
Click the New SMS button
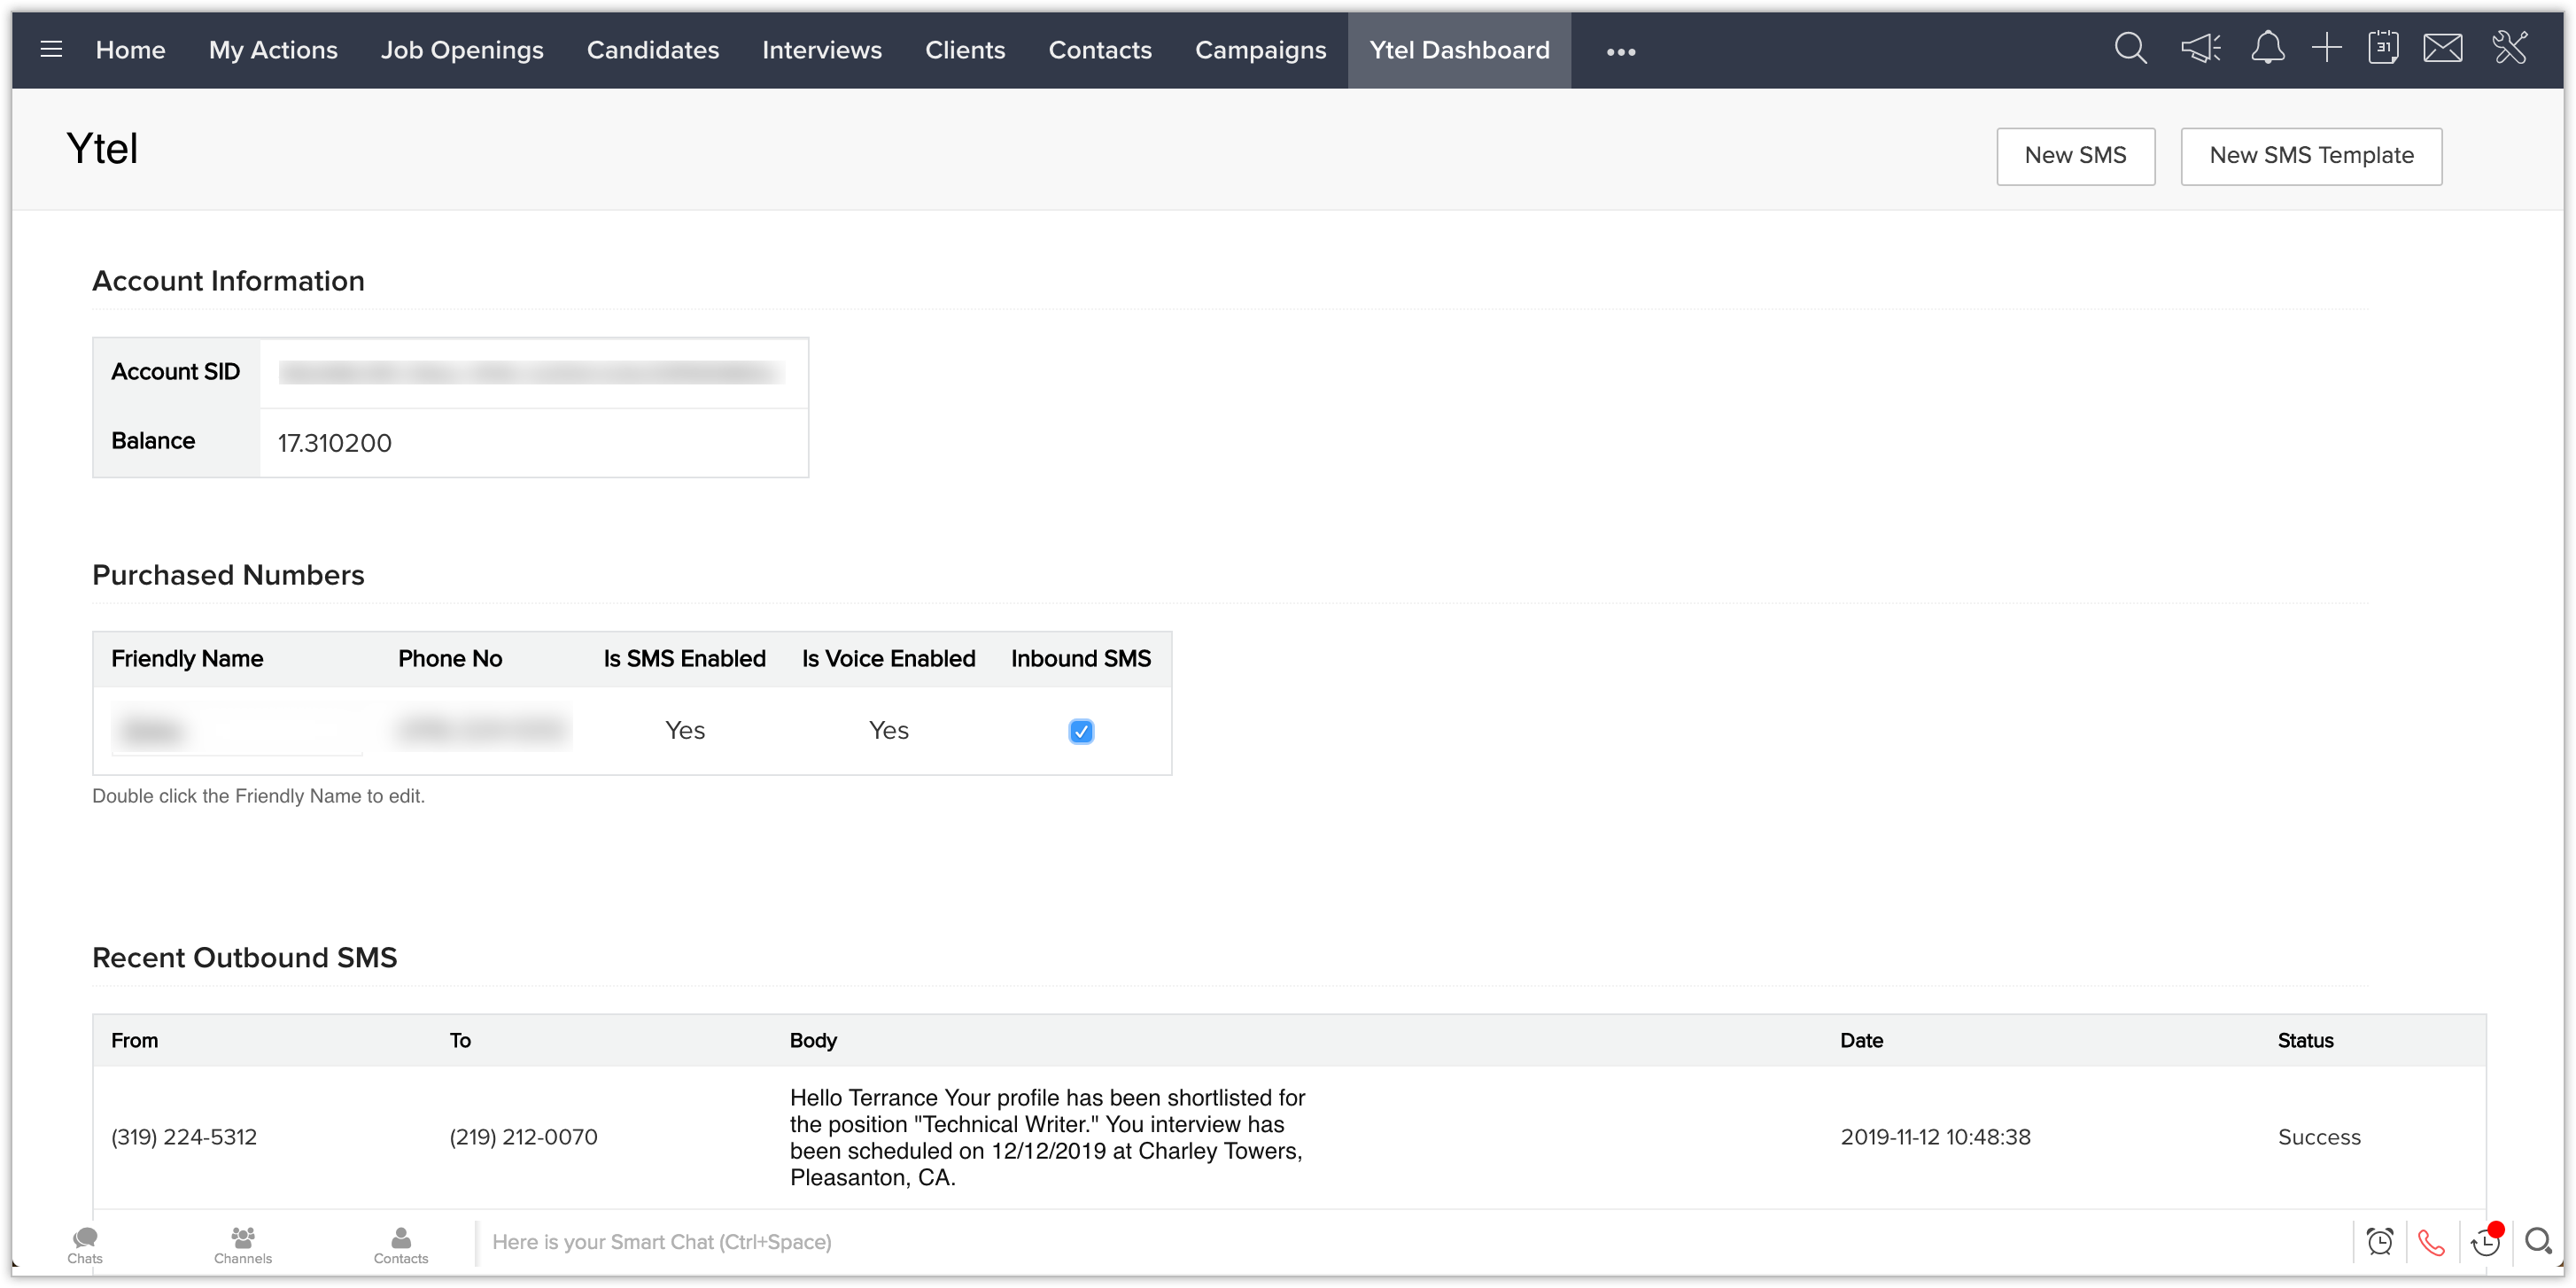tap(2075, 156)
